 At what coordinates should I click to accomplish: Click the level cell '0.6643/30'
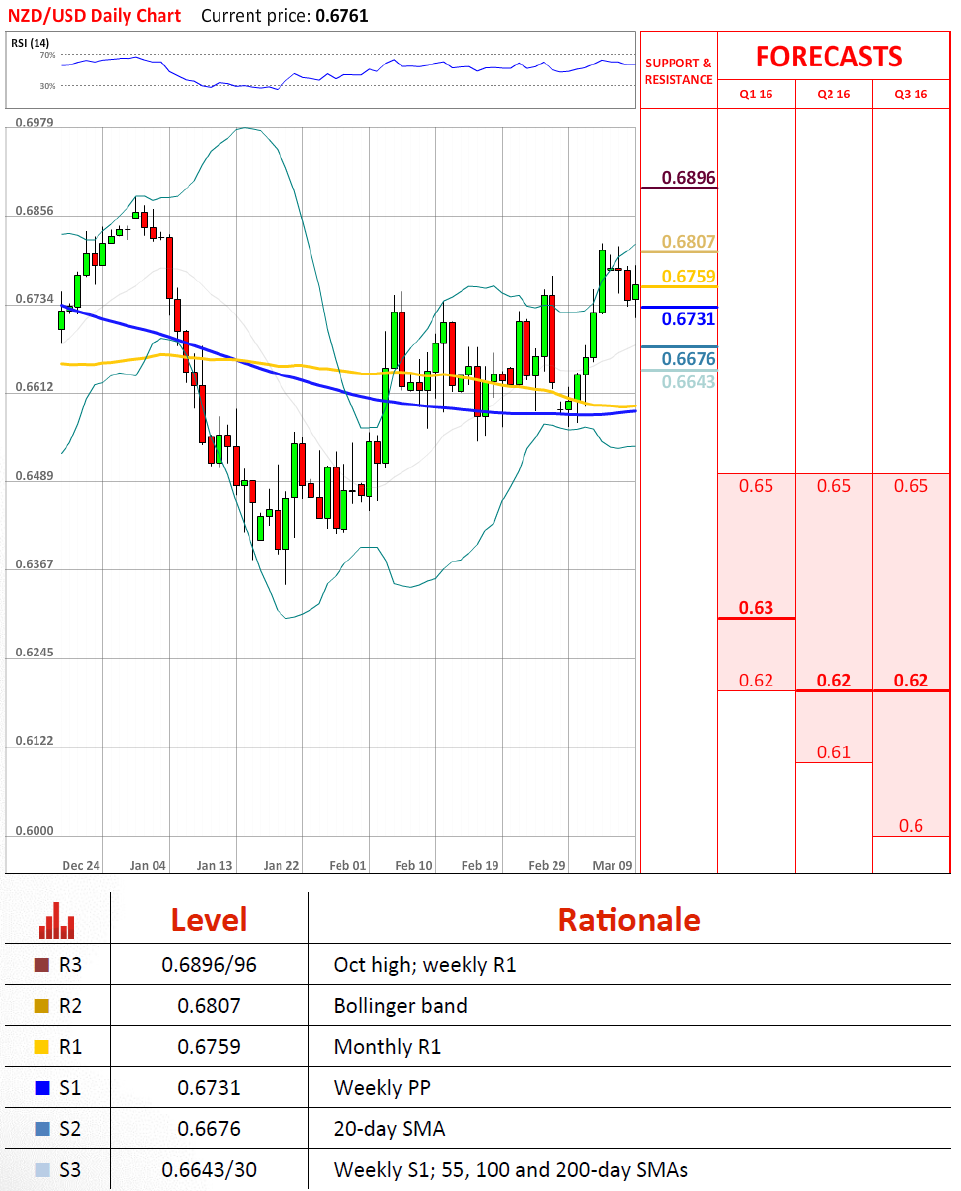[209, 1170]
